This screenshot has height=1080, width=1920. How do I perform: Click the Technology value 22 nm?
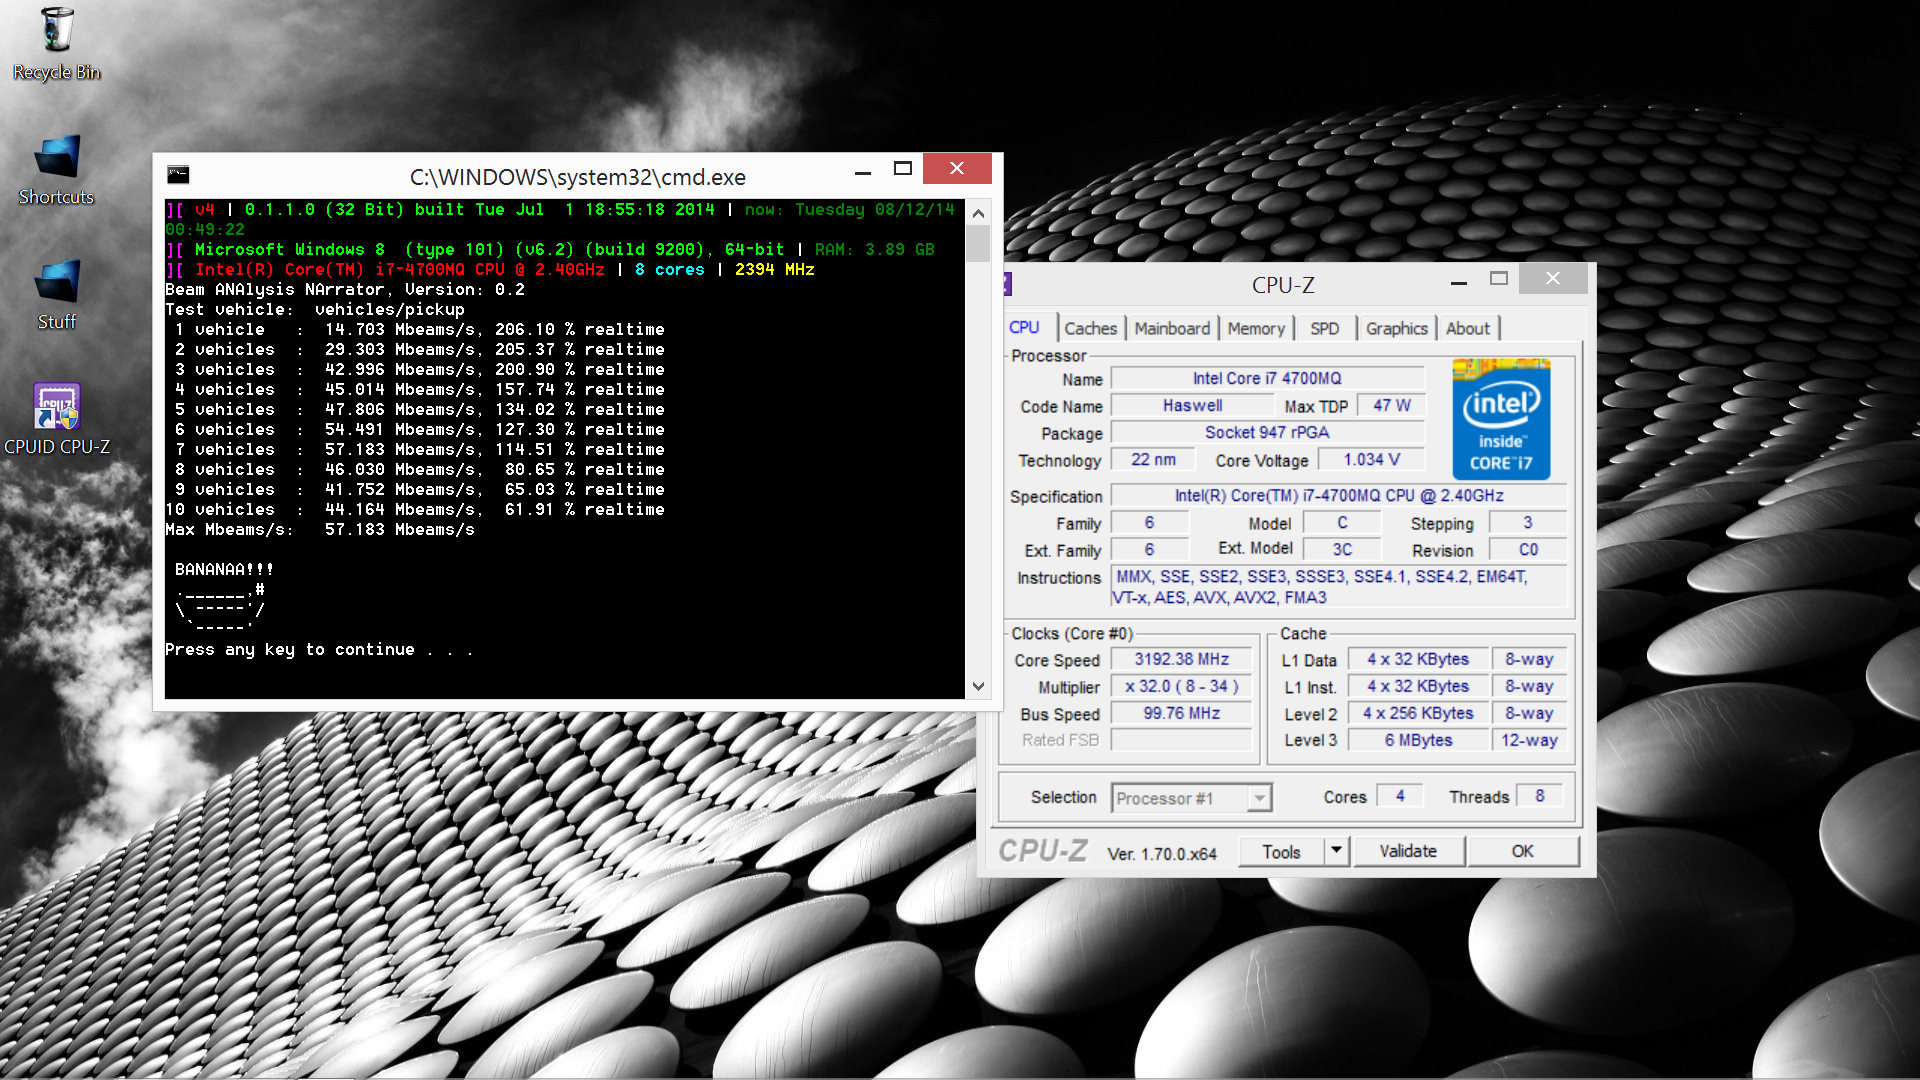[1153, 459]
